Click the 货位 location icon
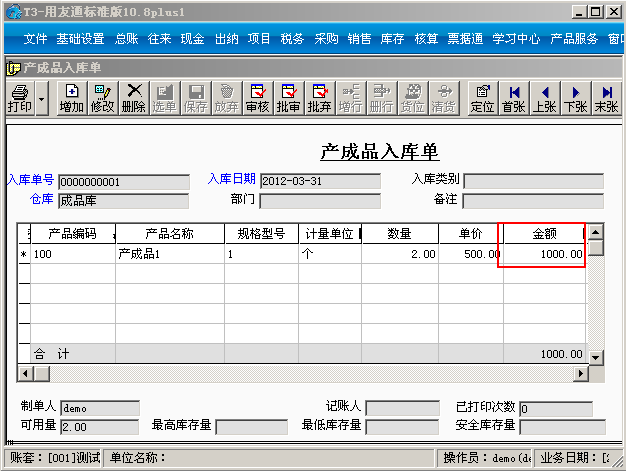Viewport: 626px width, 471px height. point(413,98)
